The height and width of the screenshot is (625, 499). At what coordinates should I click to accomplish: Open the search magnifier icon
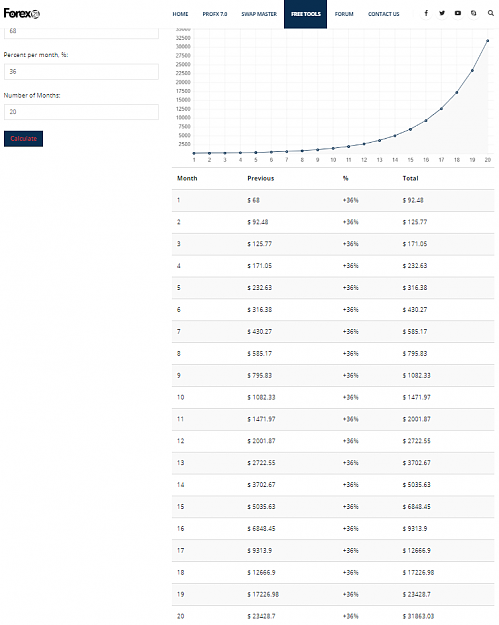[x=491, y=13]
